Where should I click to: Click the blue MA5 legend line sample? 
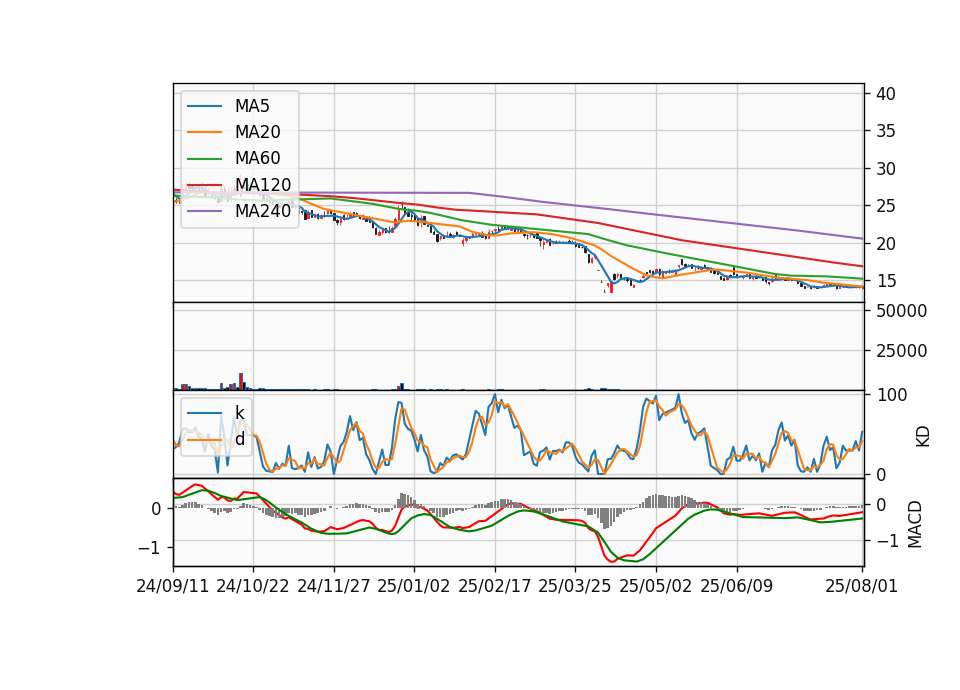click(x=204, y=107)
